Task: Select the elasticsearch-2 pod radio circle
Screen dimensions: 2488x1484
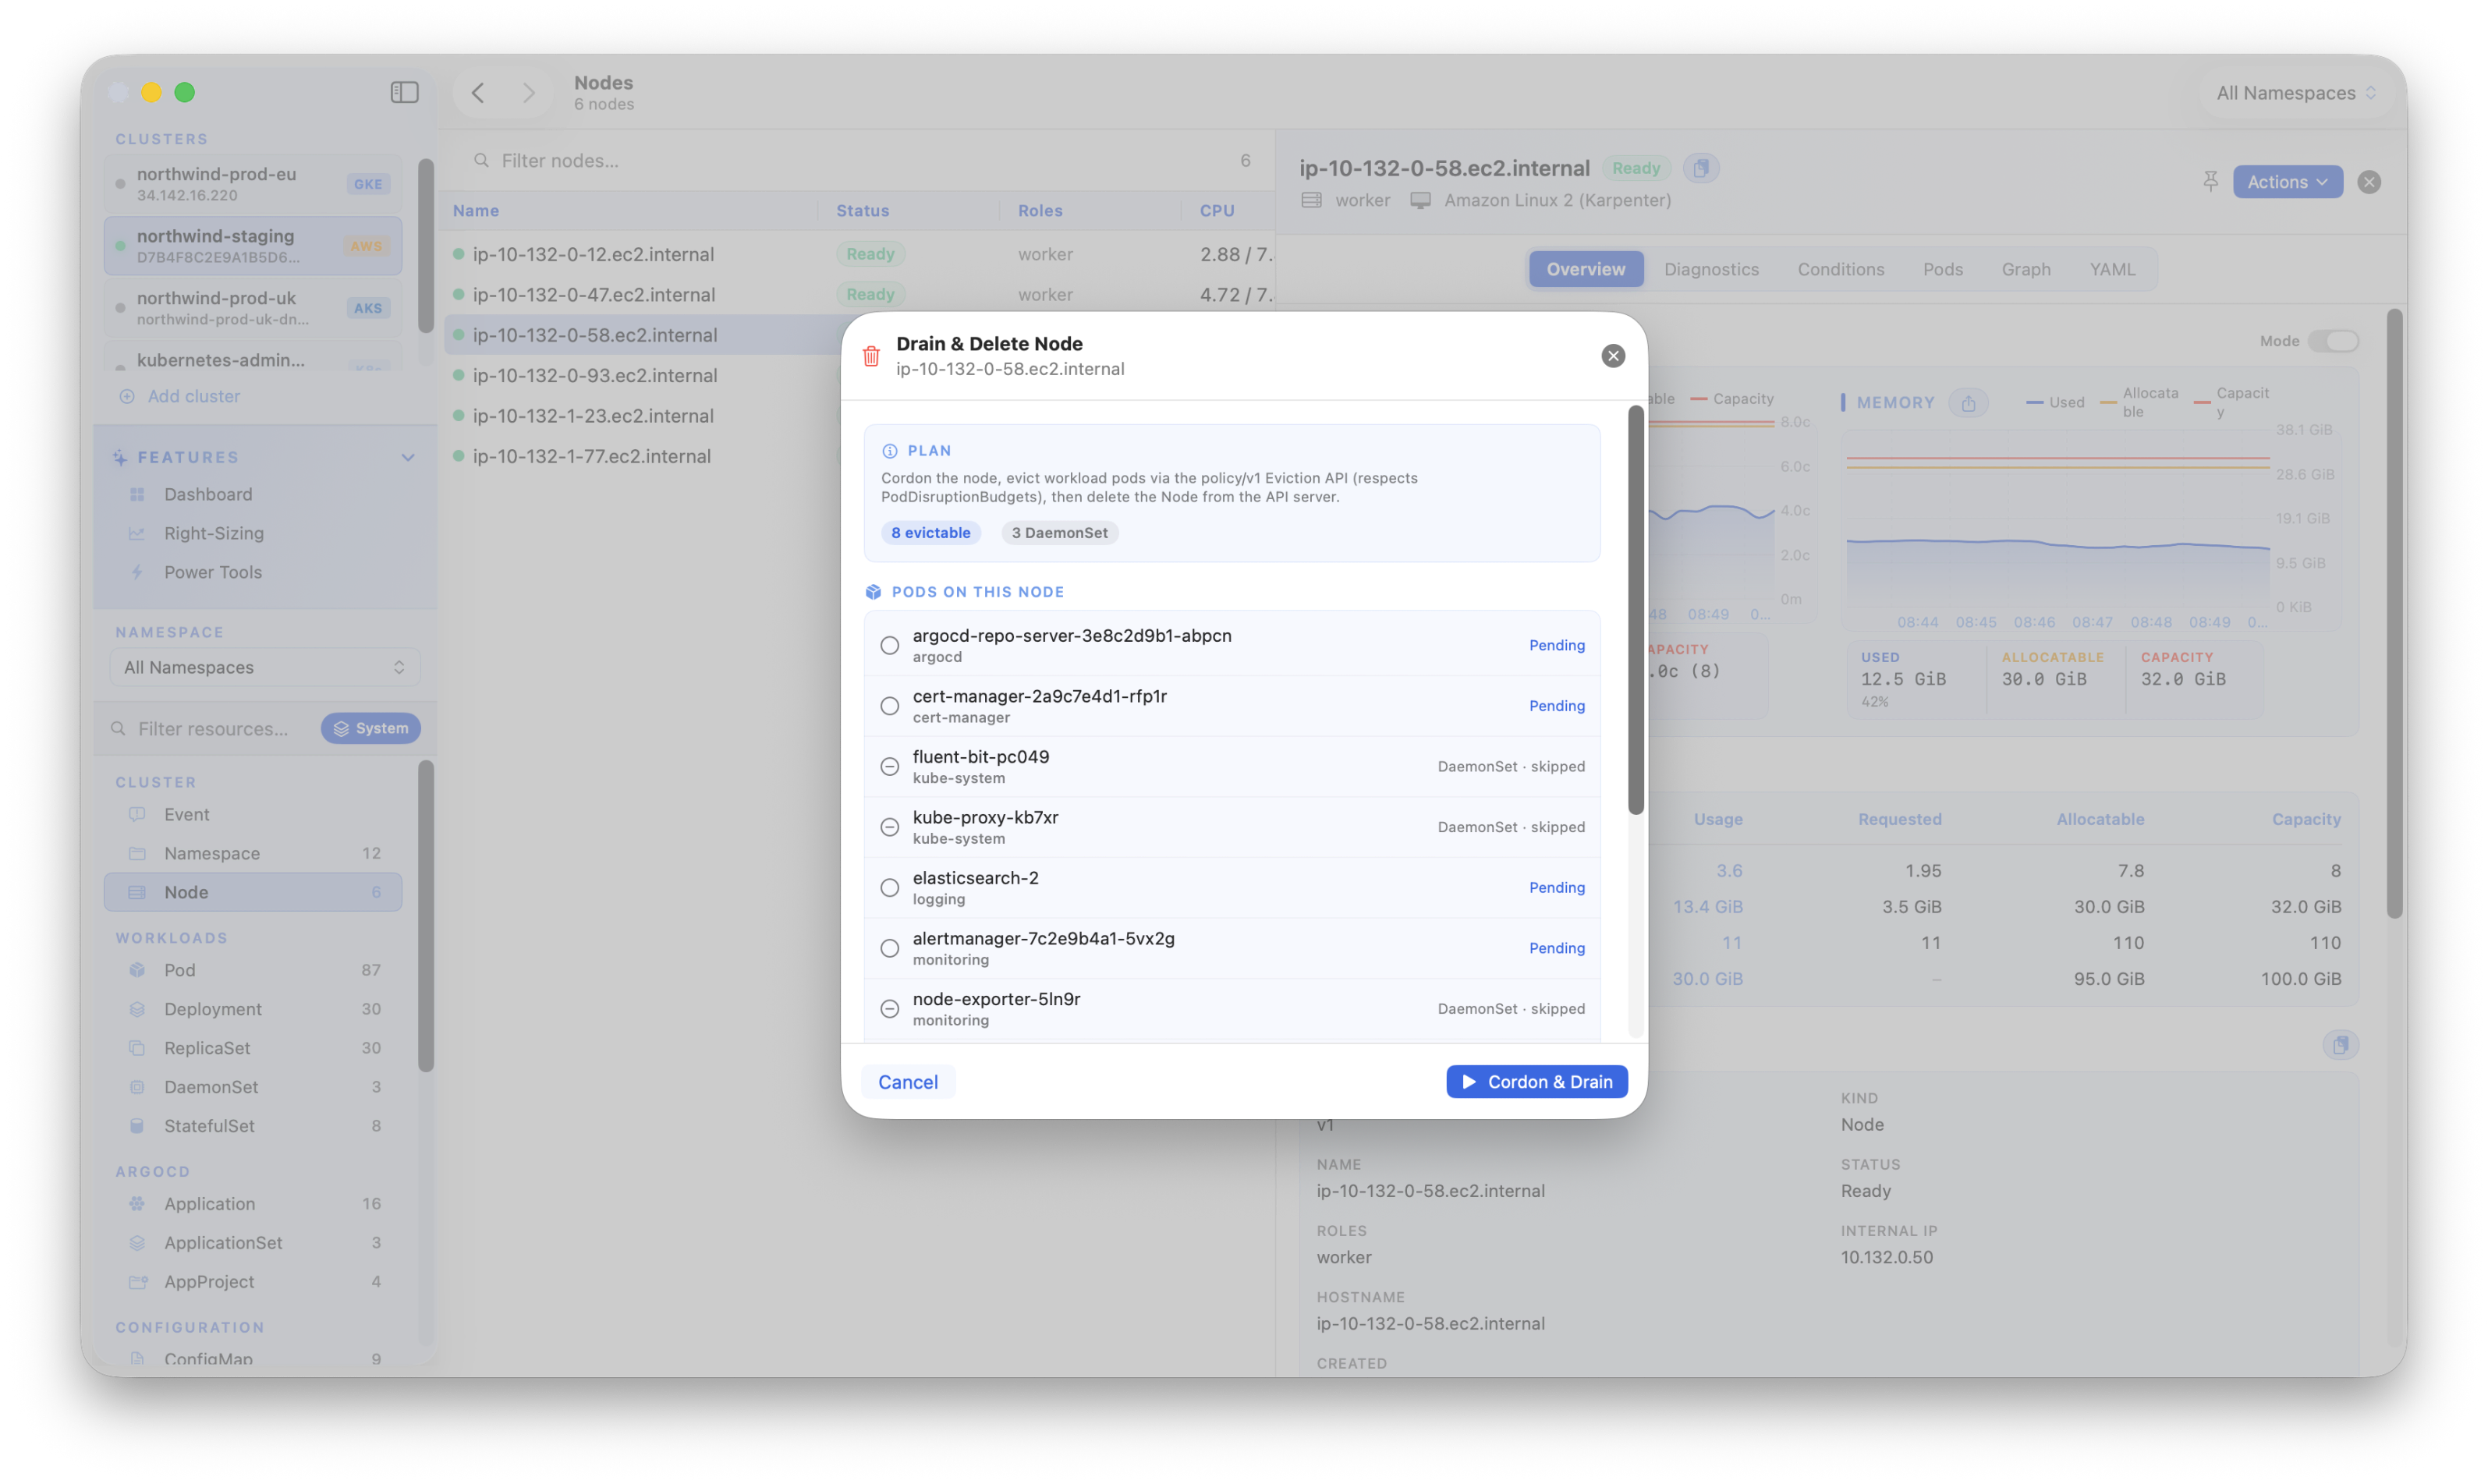Action: tap(889, 888)
